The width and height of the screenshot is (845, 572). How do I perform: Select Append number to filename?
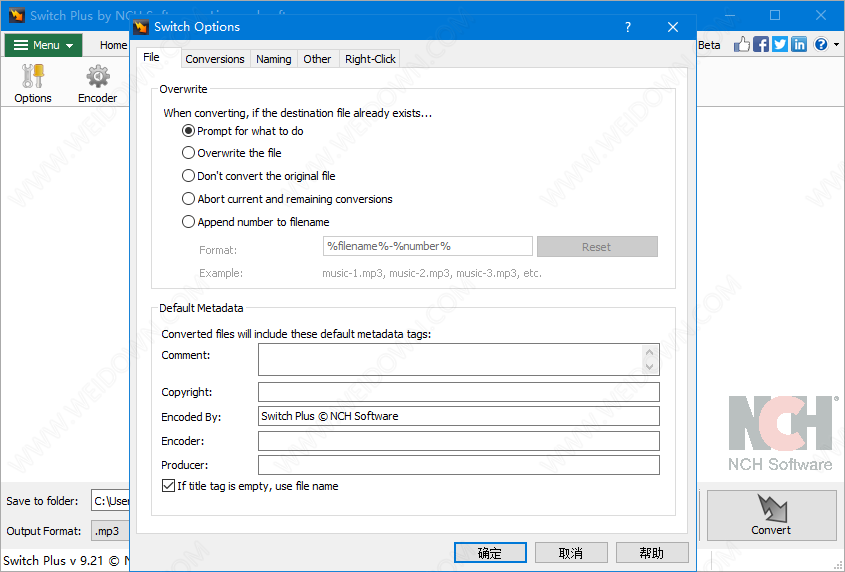pos(255,222)
